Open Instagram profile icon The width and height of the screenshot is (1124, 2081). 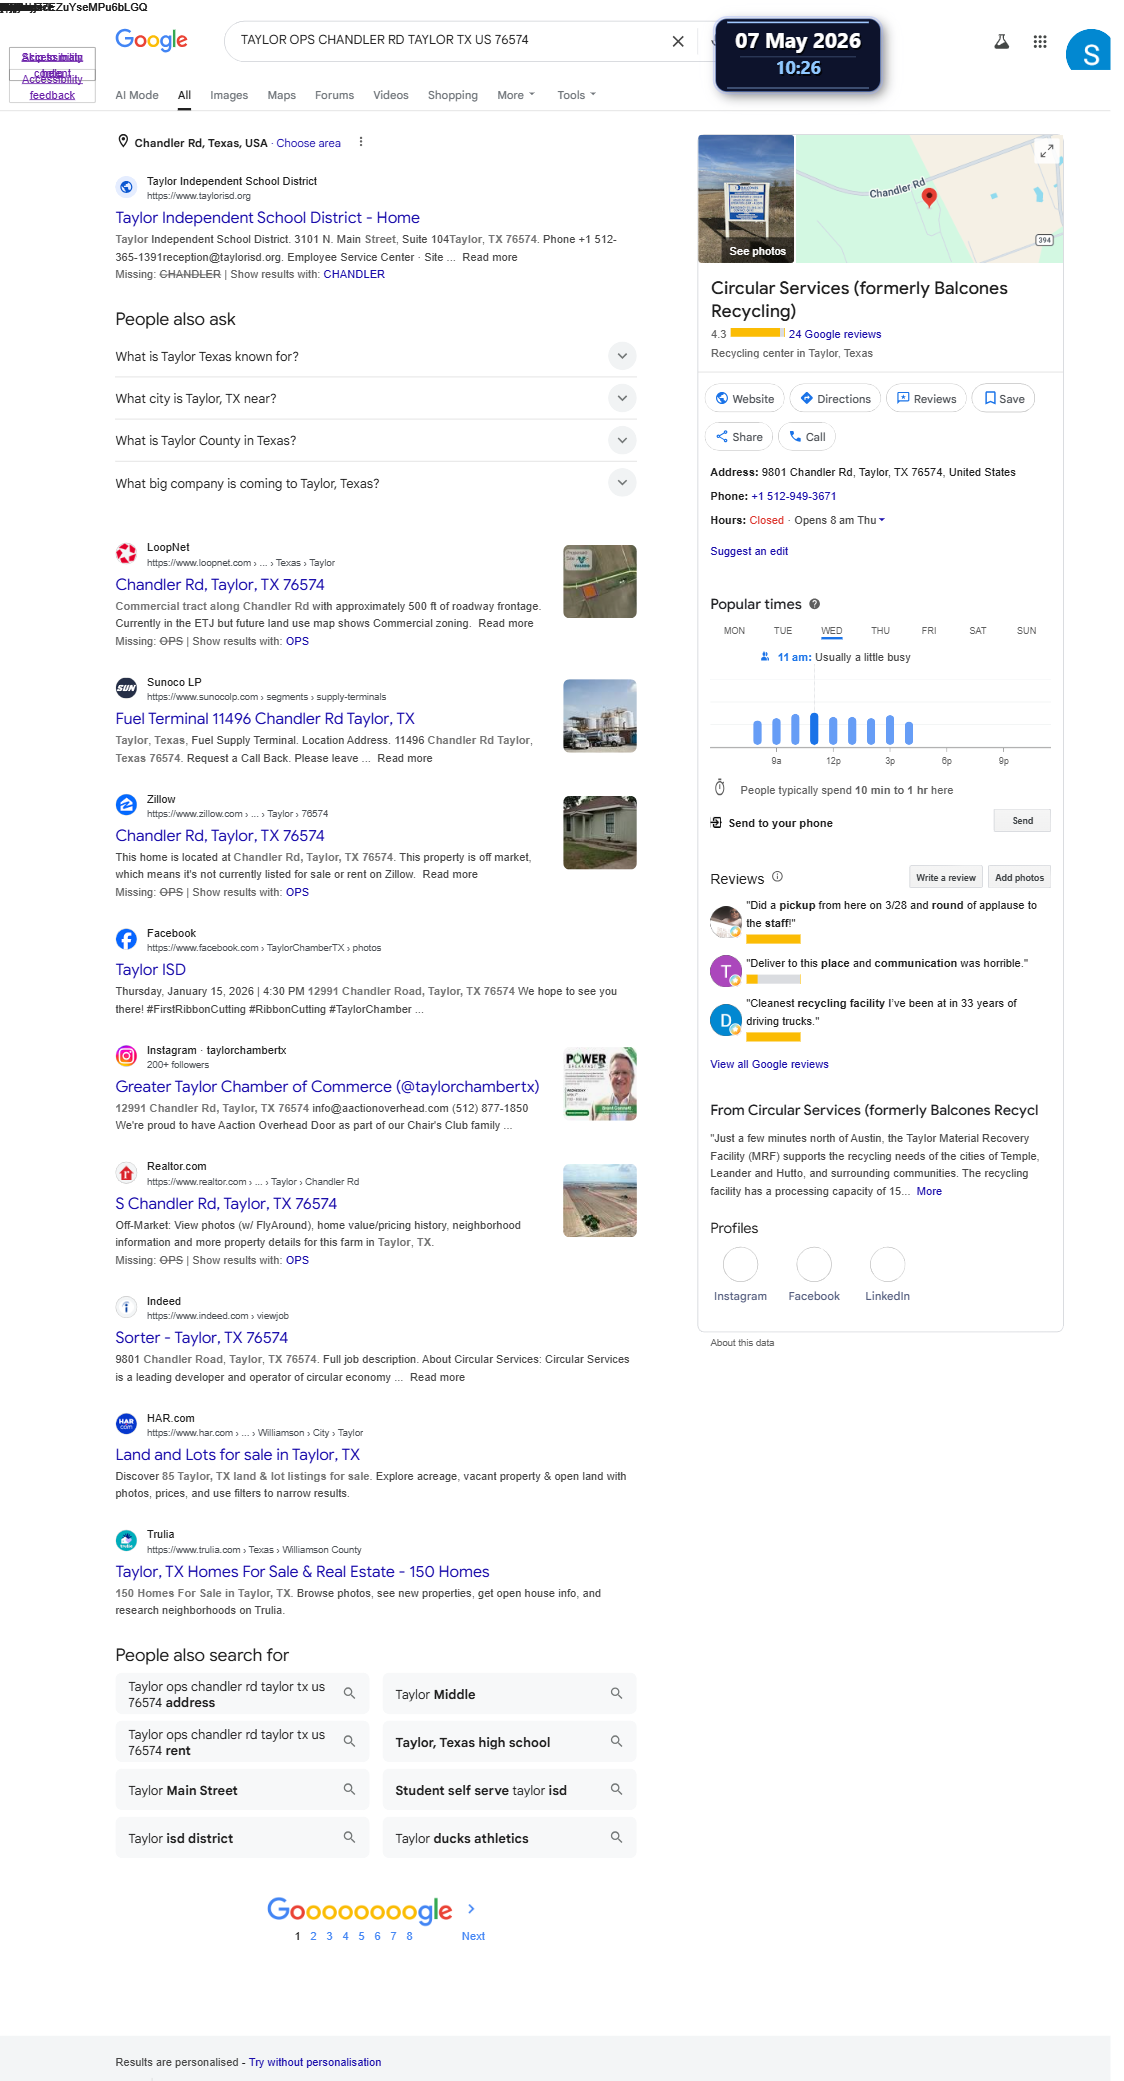pyautogui.click(x=740, y=1265)
